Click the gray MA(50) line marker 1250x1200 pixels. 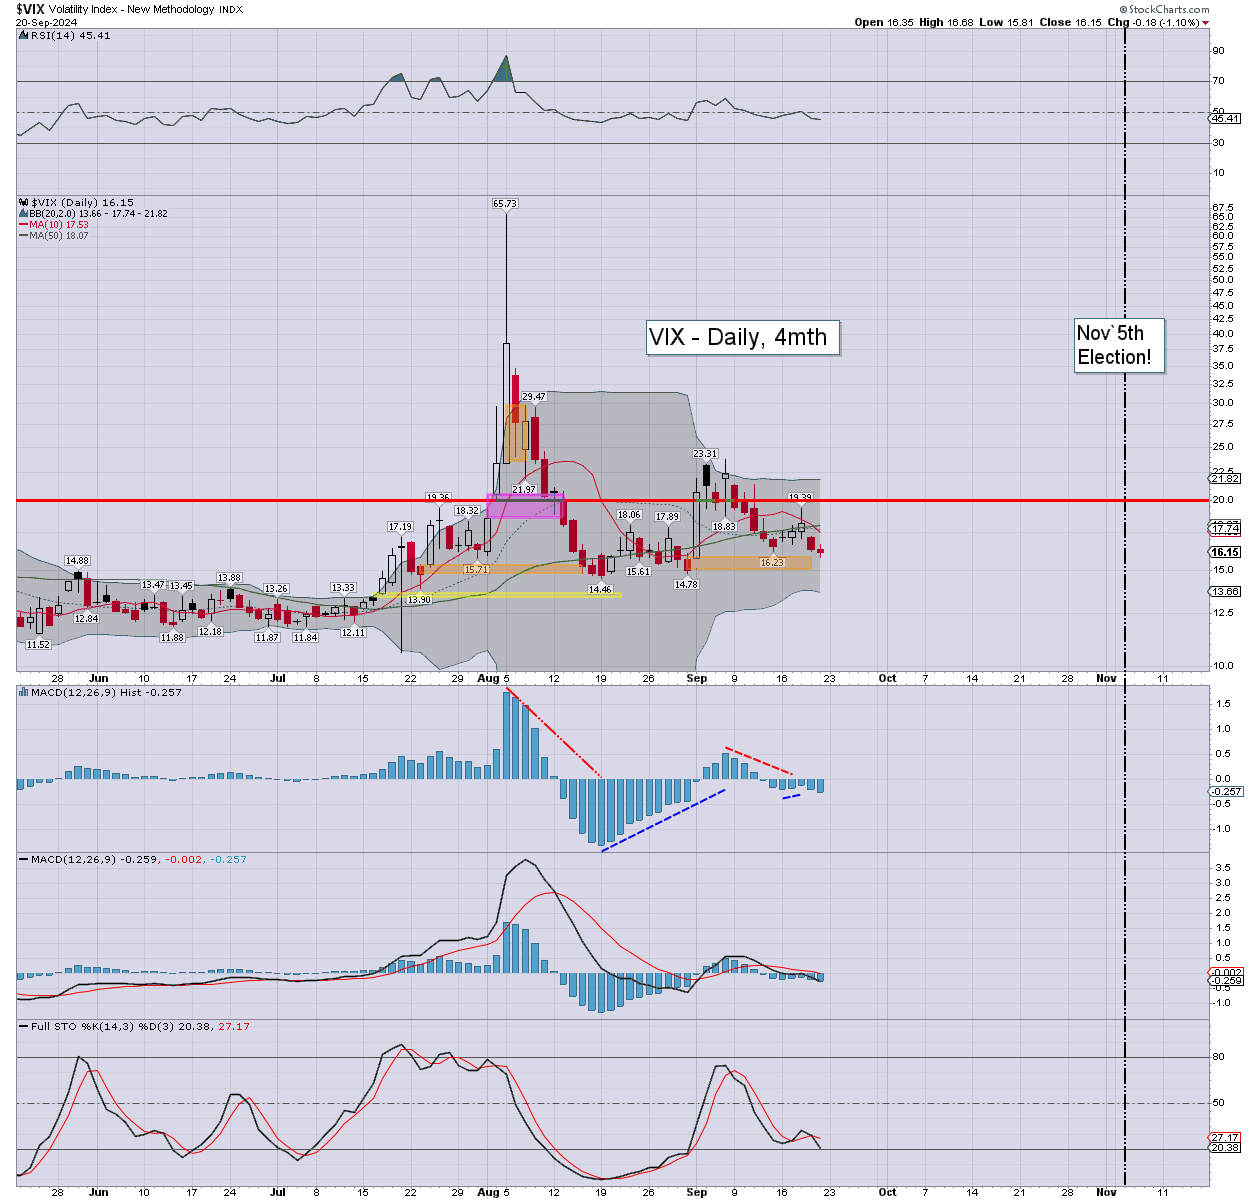pos(24,236)
